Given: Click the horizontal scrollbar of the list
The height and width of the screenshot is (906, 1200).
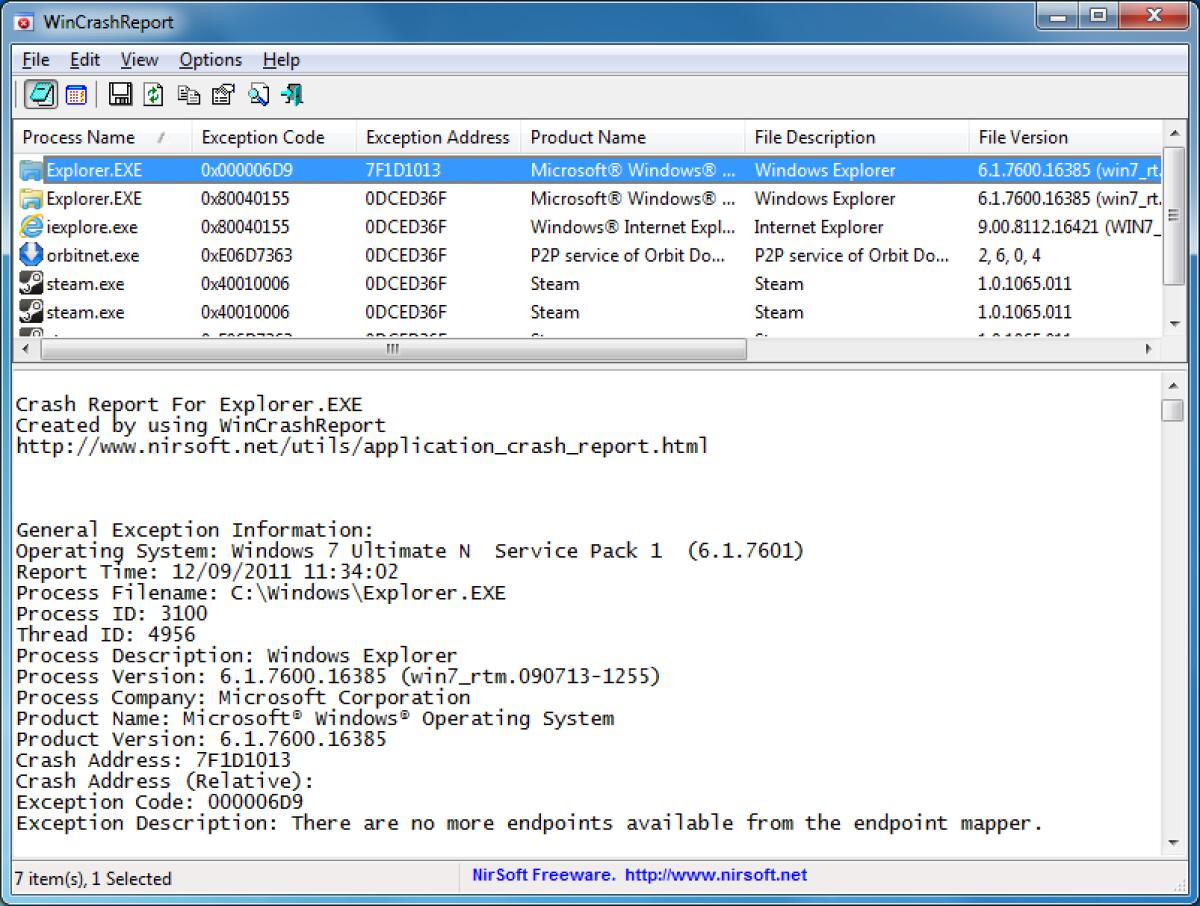Looking at the screenshot, I should point(390,350).
